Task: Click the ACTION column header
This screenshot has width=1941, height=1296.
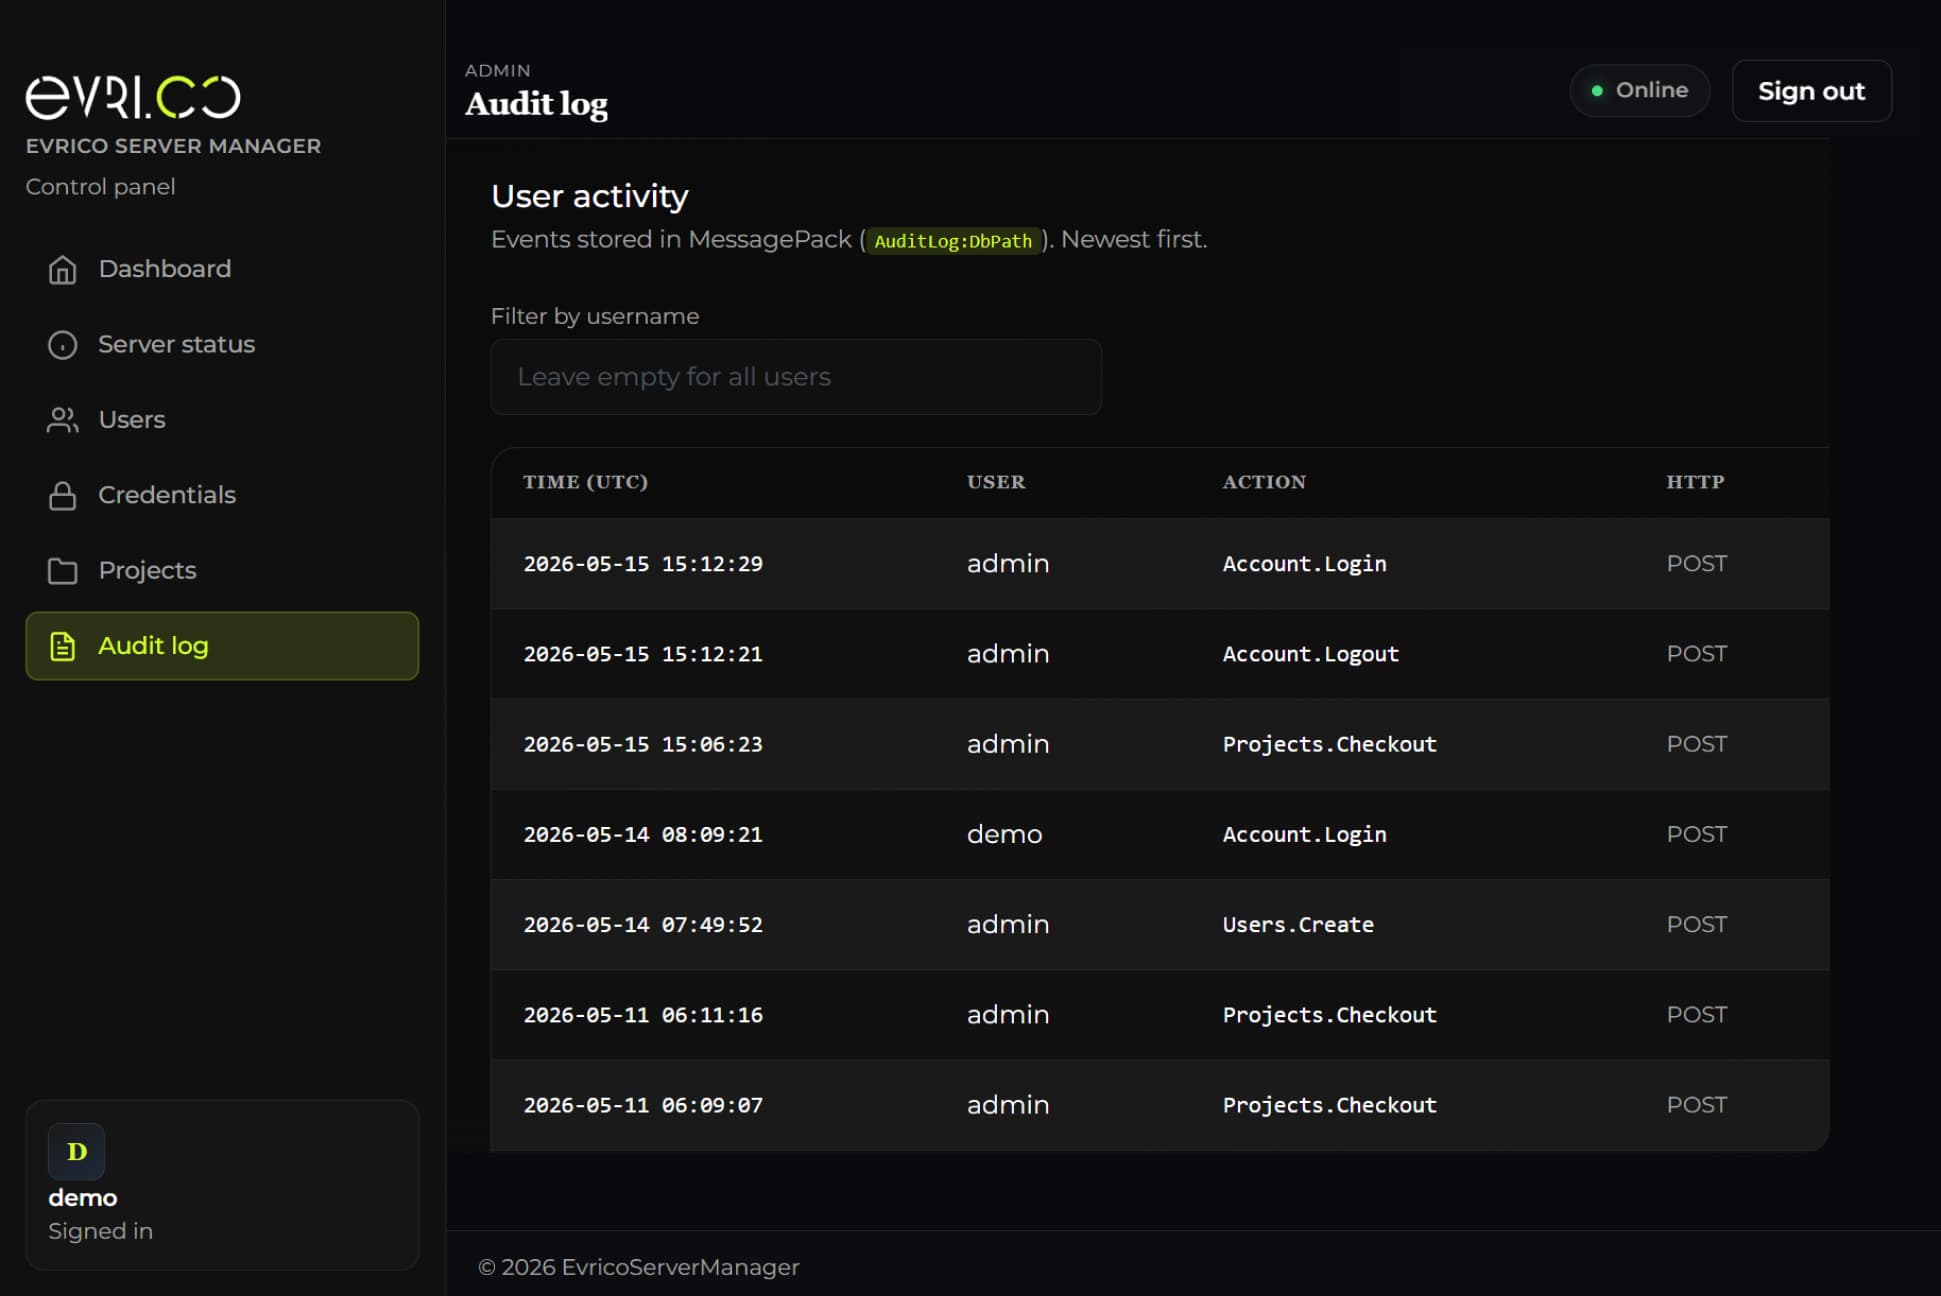Action: pyautogui.click(x=1264, y=482)
